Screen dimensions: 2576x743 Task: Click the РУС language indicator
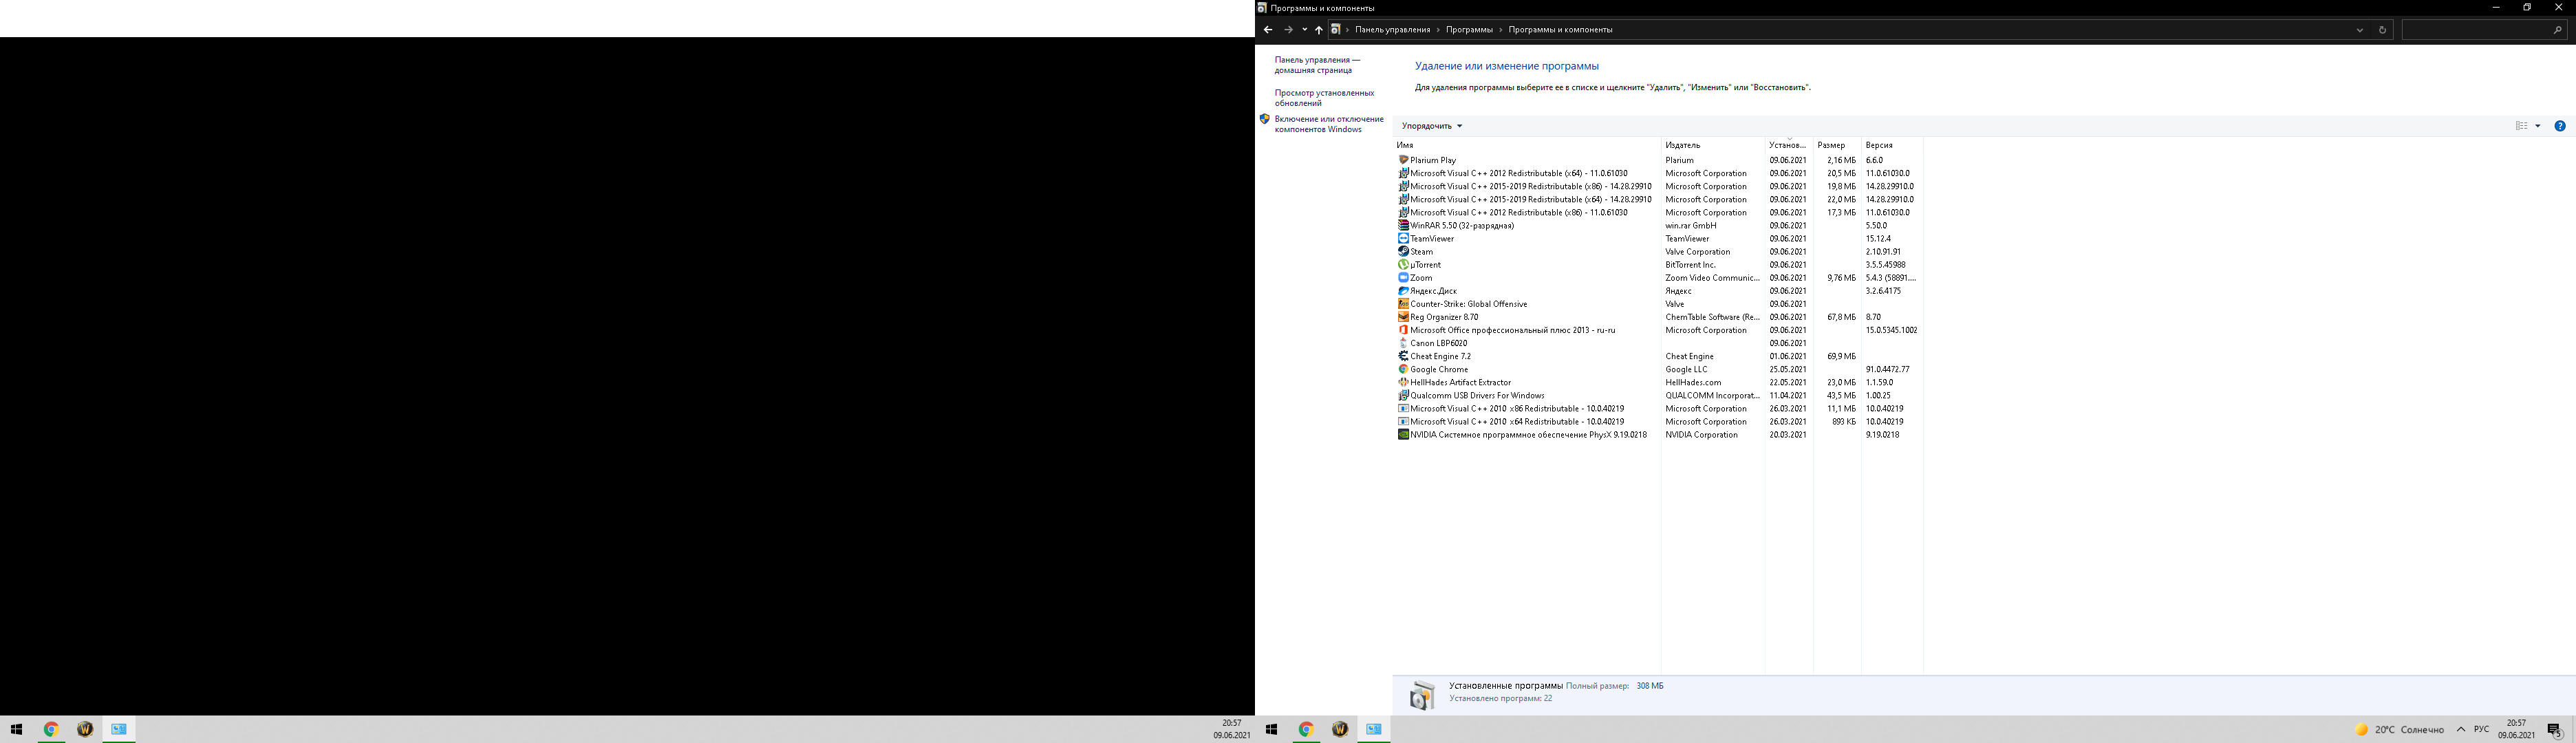(2481, 730)
